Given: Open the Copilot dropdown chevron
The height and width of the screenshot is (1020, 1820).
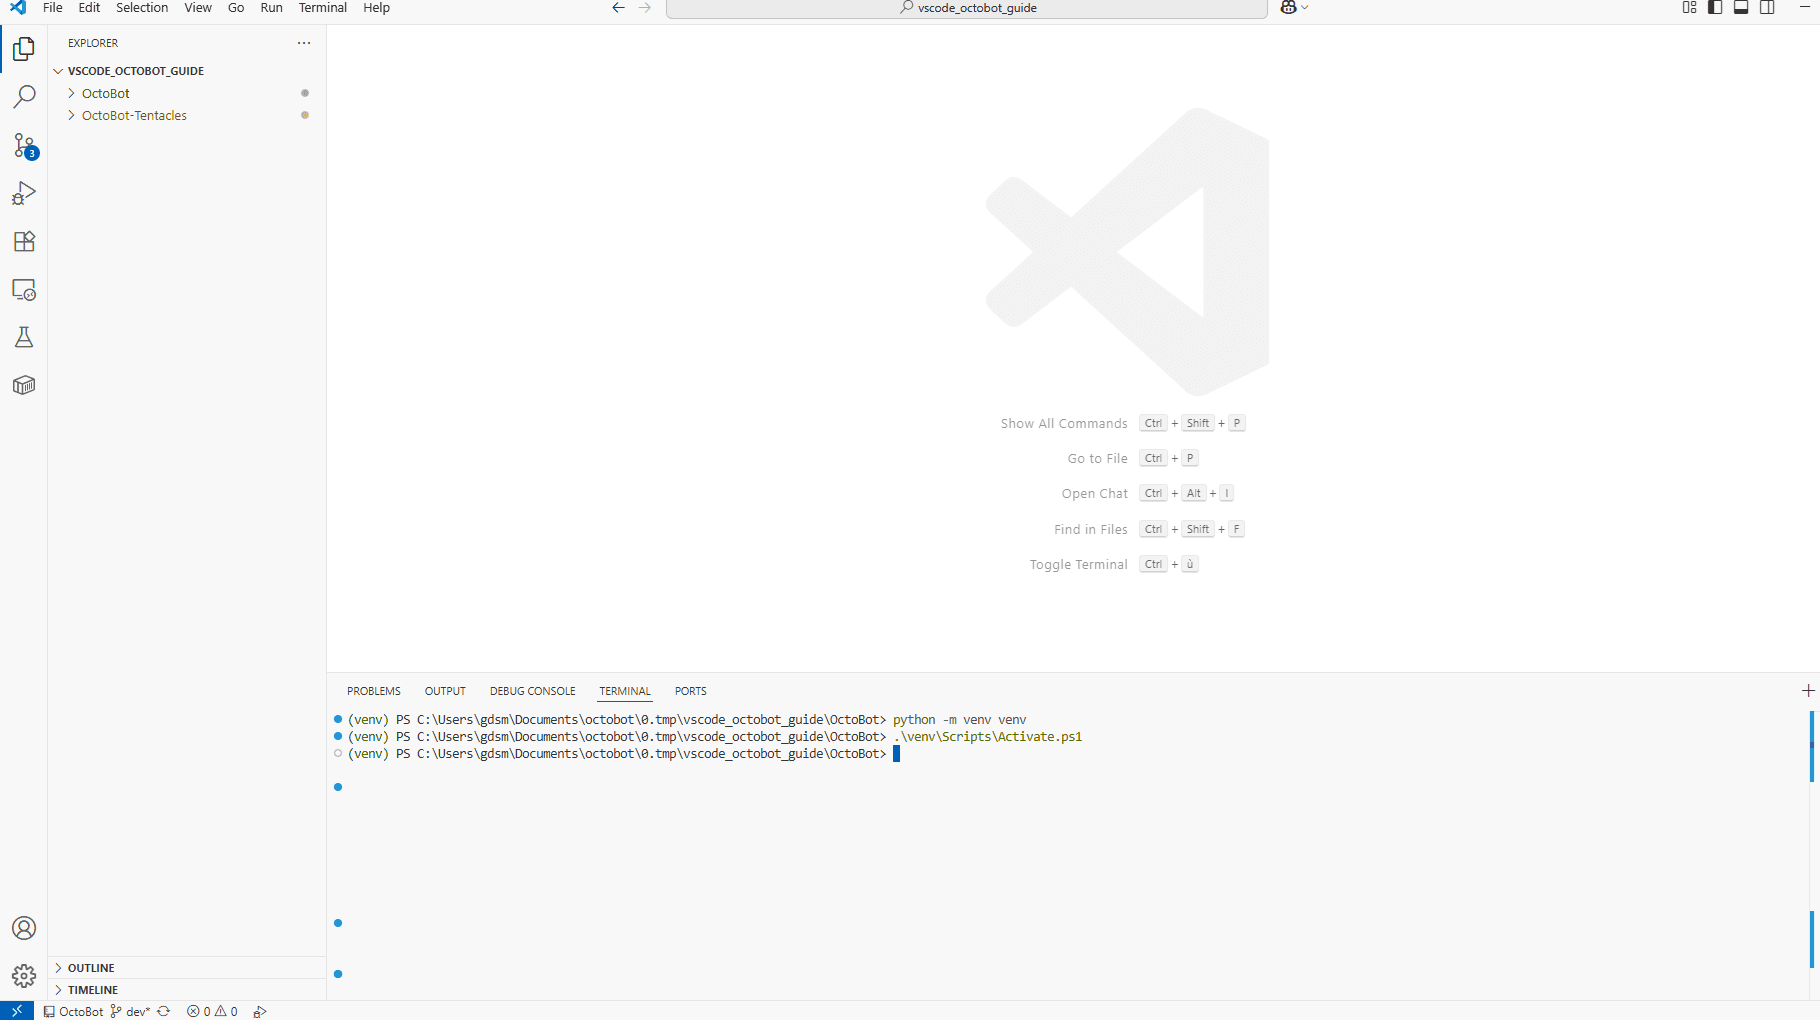Looking at the screenshot, I should [x=1305, y=8].
